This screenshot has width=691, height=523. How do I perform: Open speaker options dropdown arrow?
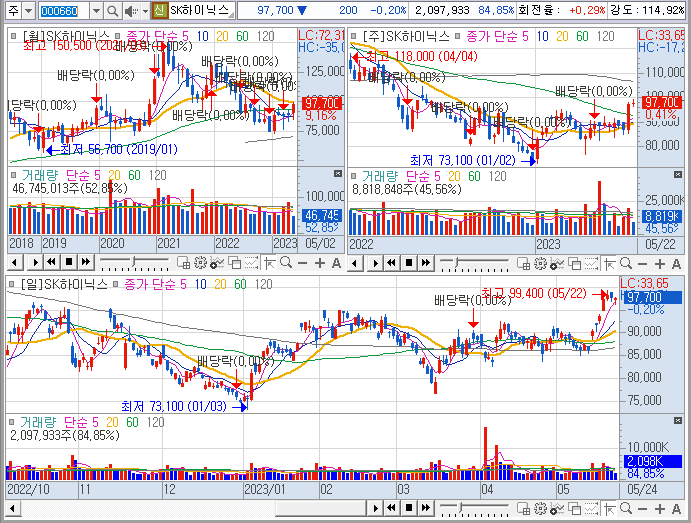(x=145, y=11)
